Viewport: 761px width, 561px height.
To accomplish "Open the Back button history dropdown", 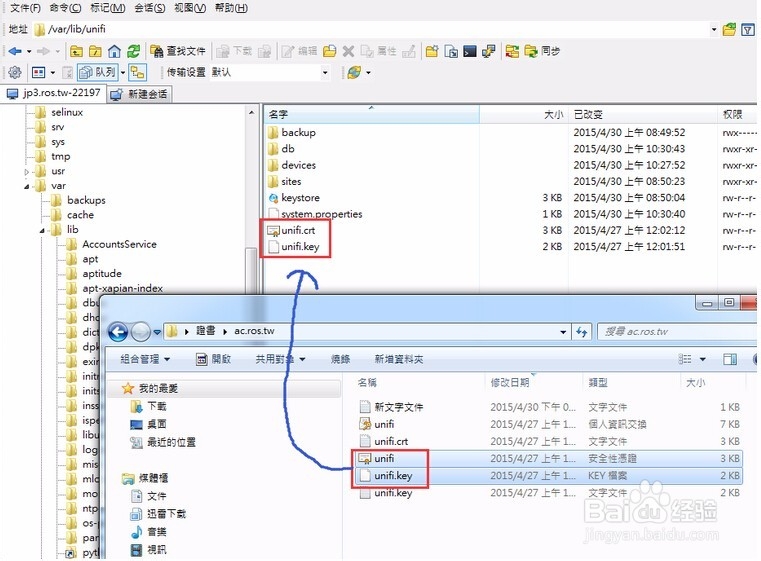I will point(29,51).
